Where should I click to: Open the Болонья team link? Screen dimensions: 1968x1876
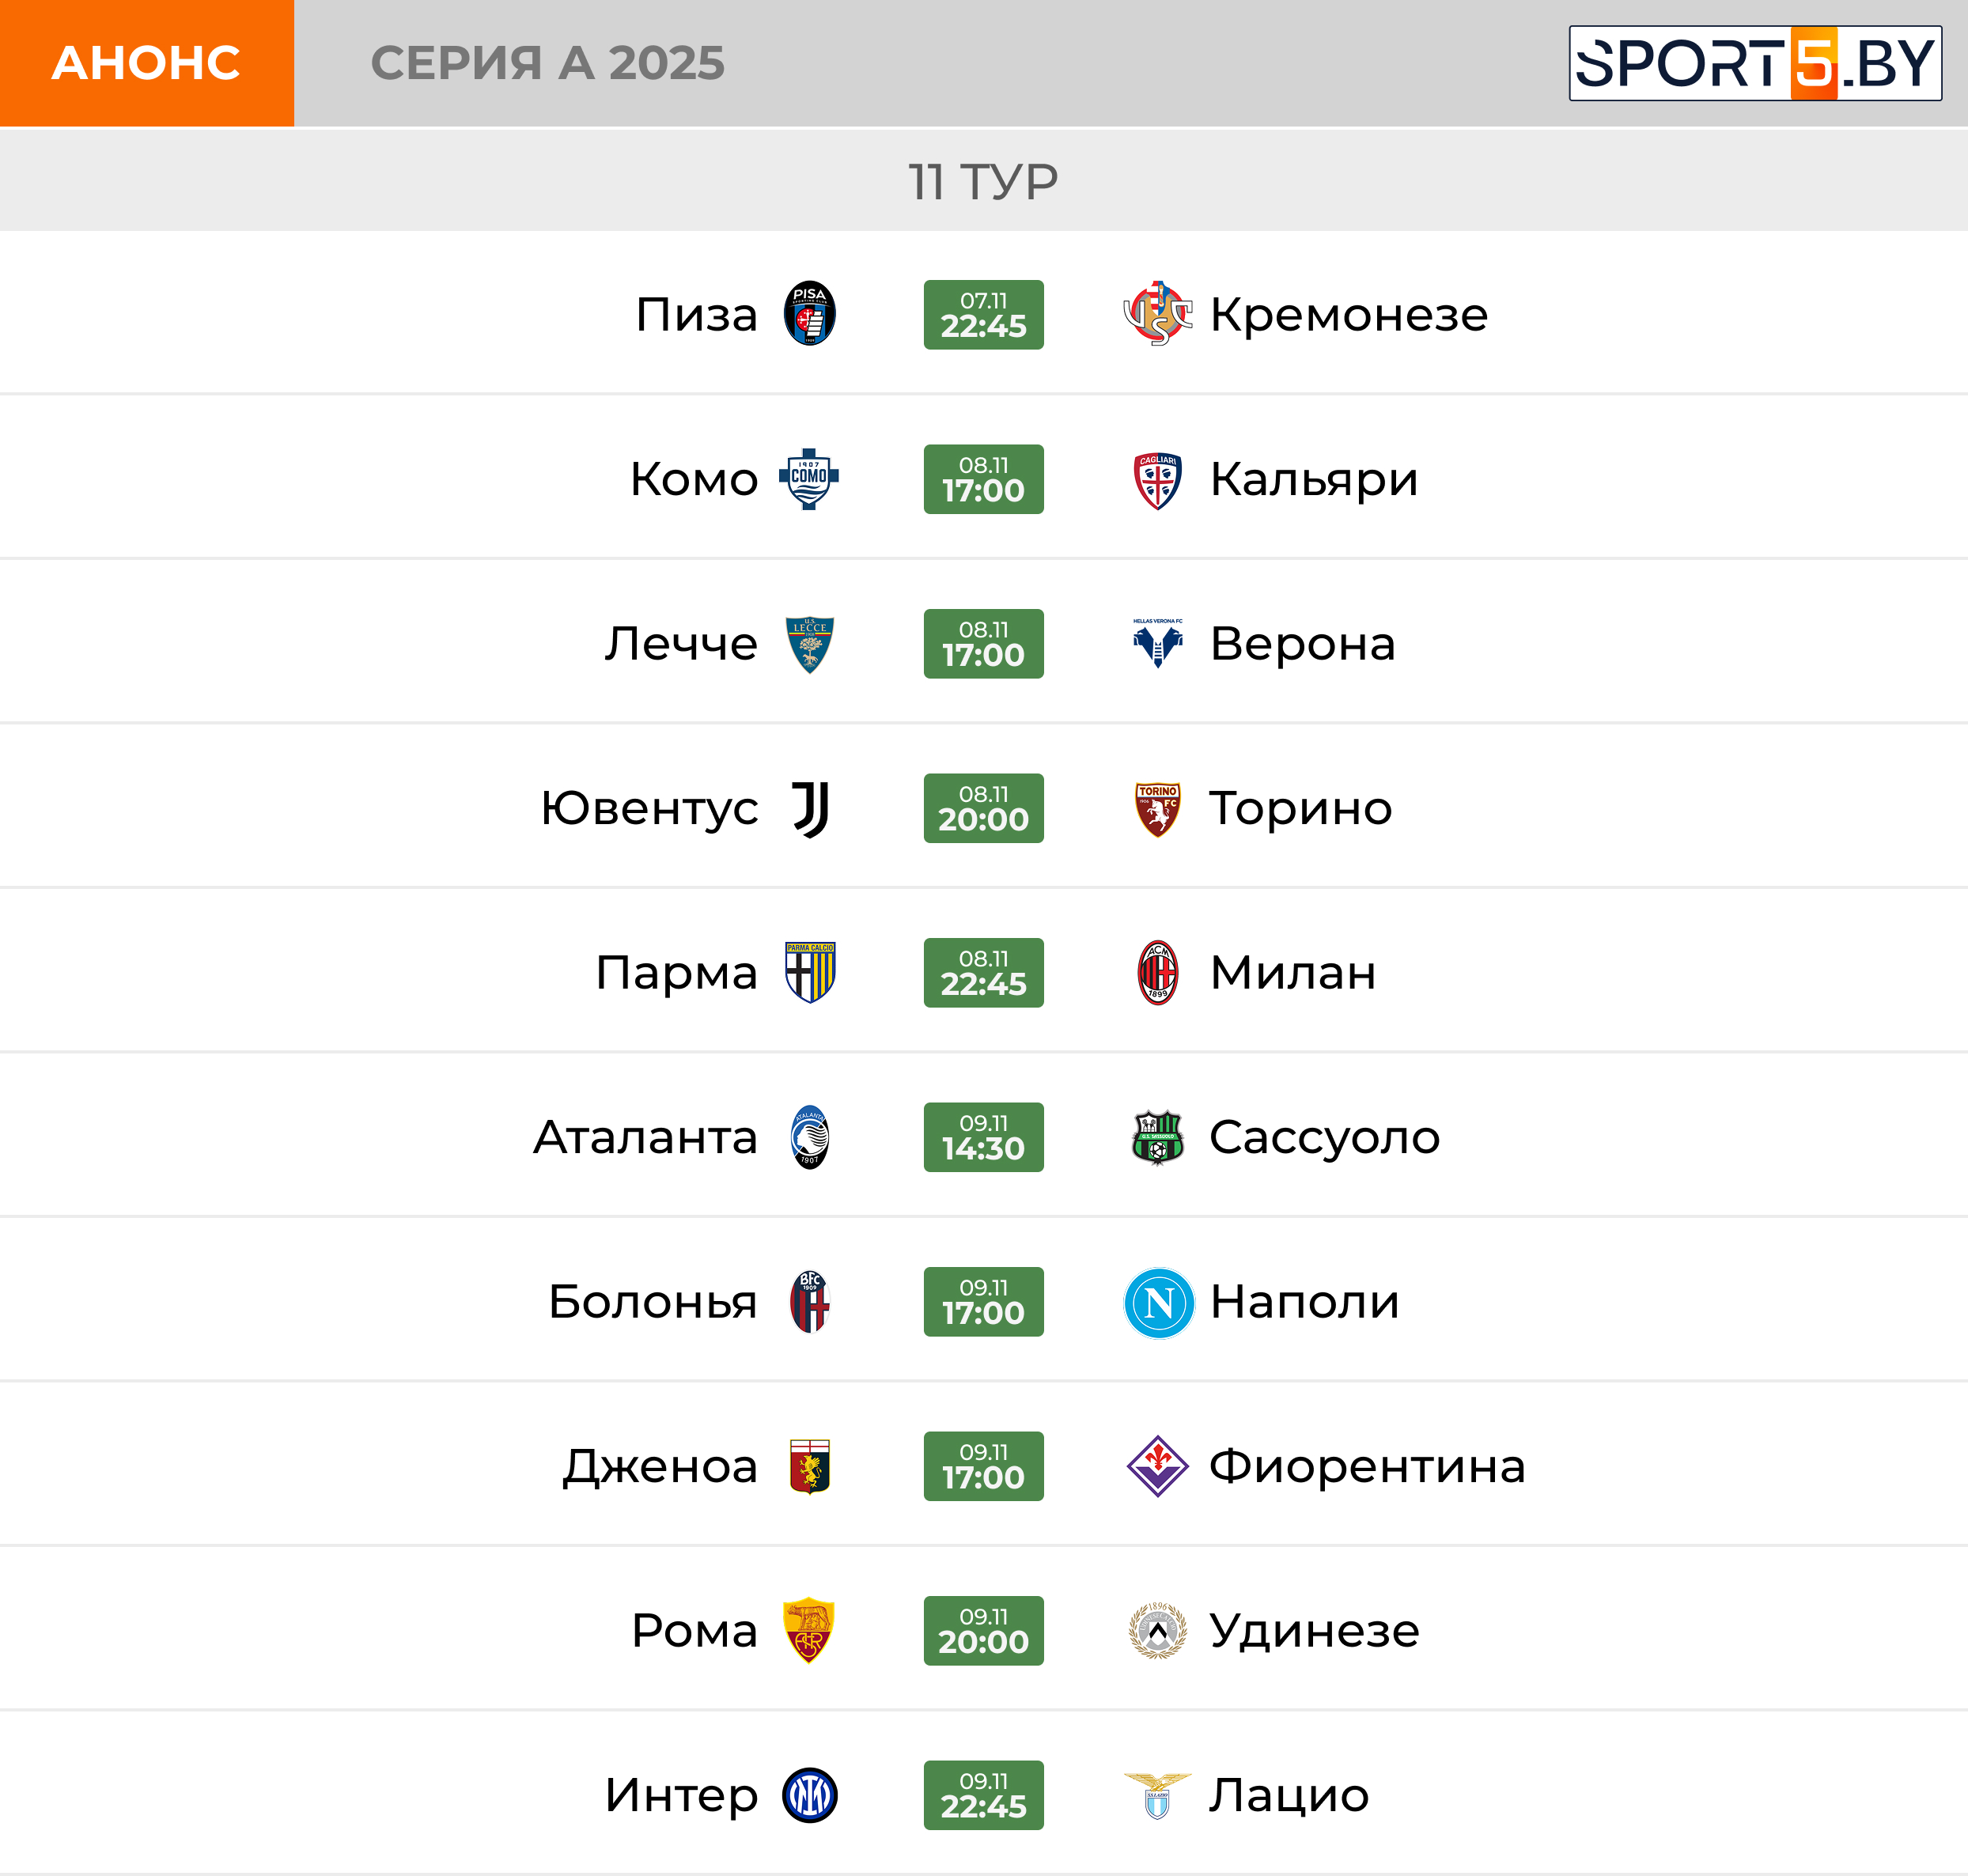click(x=652, y=1302)
